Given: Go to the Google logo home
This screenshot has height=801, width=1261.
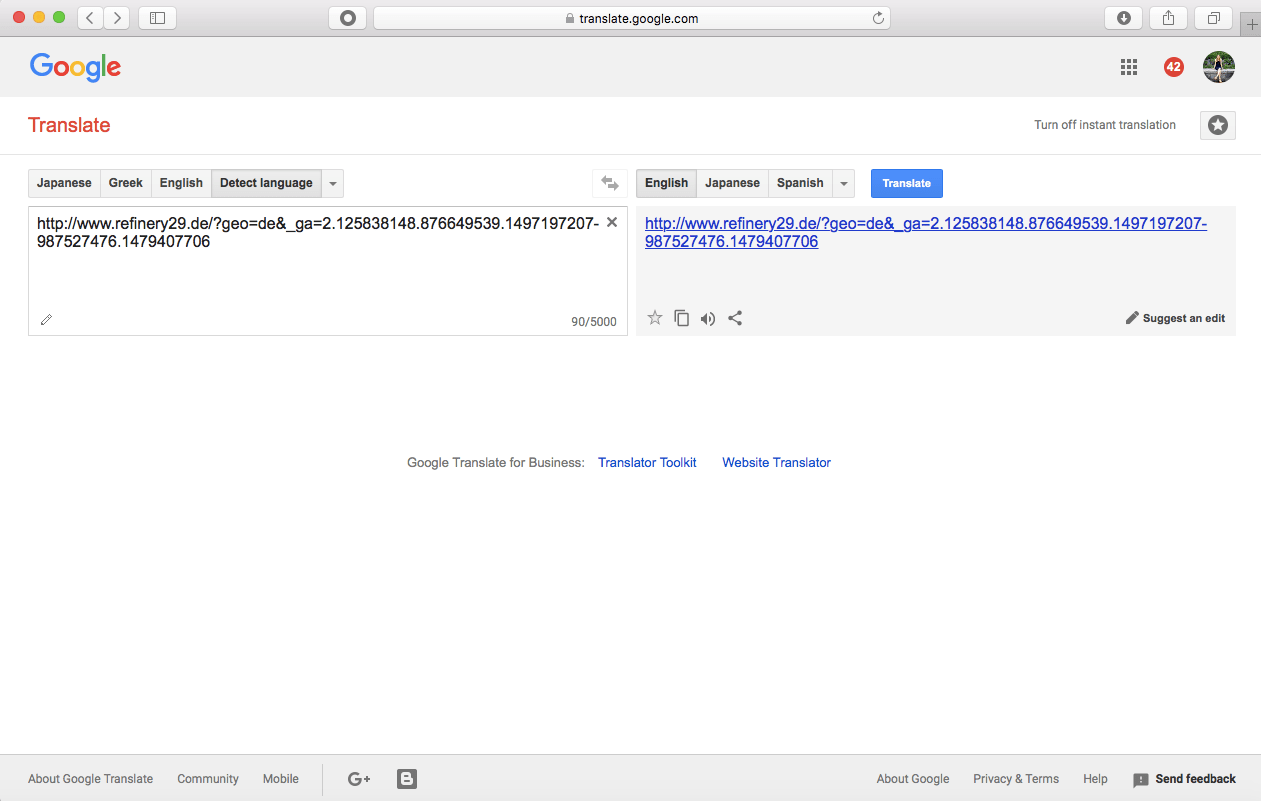Looking at the screenshot, I should [x=75, y=67].
